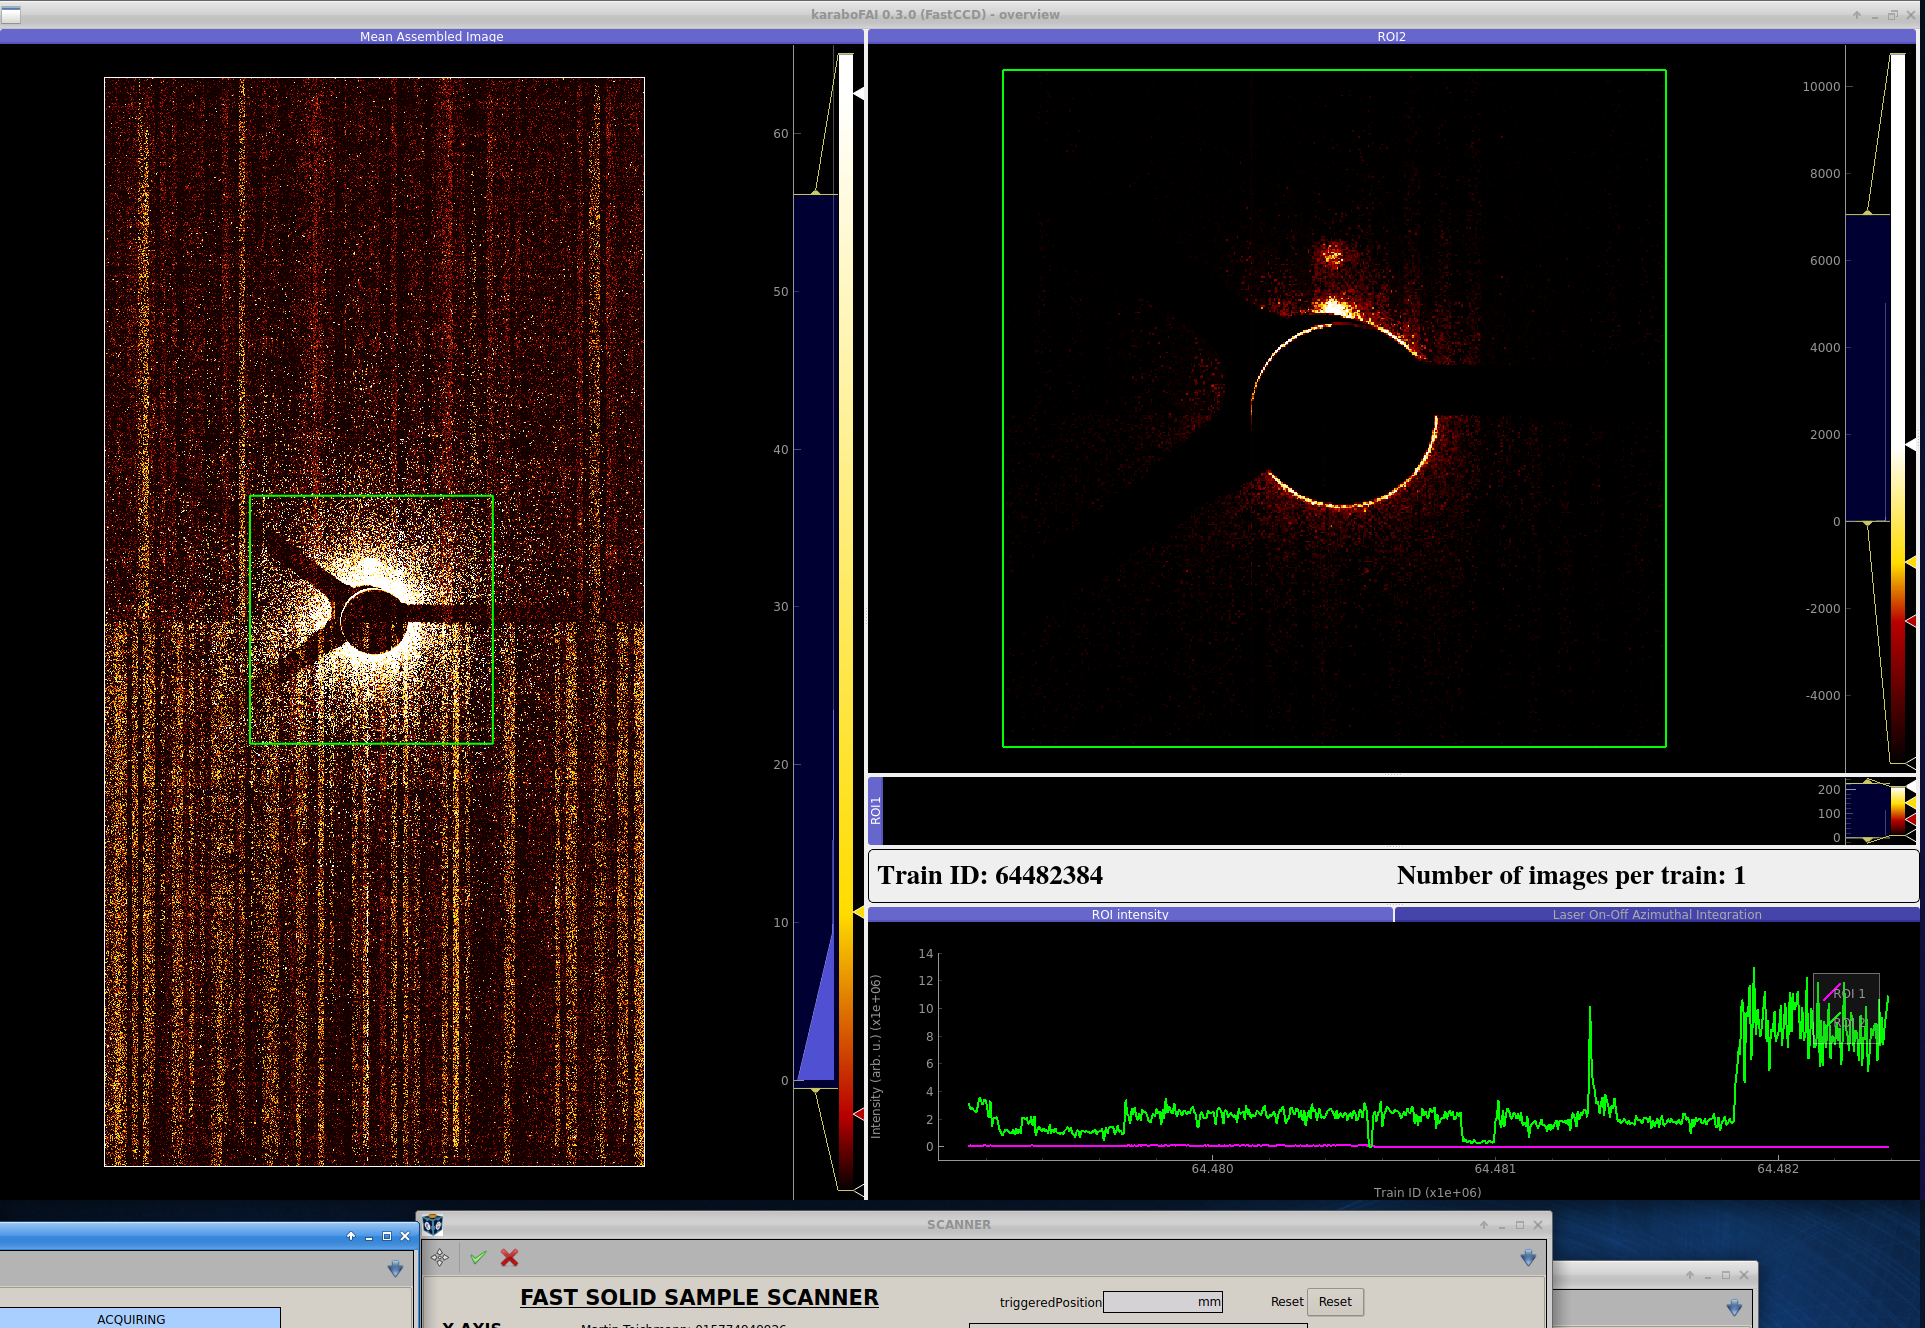Click the blue histogram region of mean image
This screenshot has width=1925, height=1328.
click(x=815, y=640)
